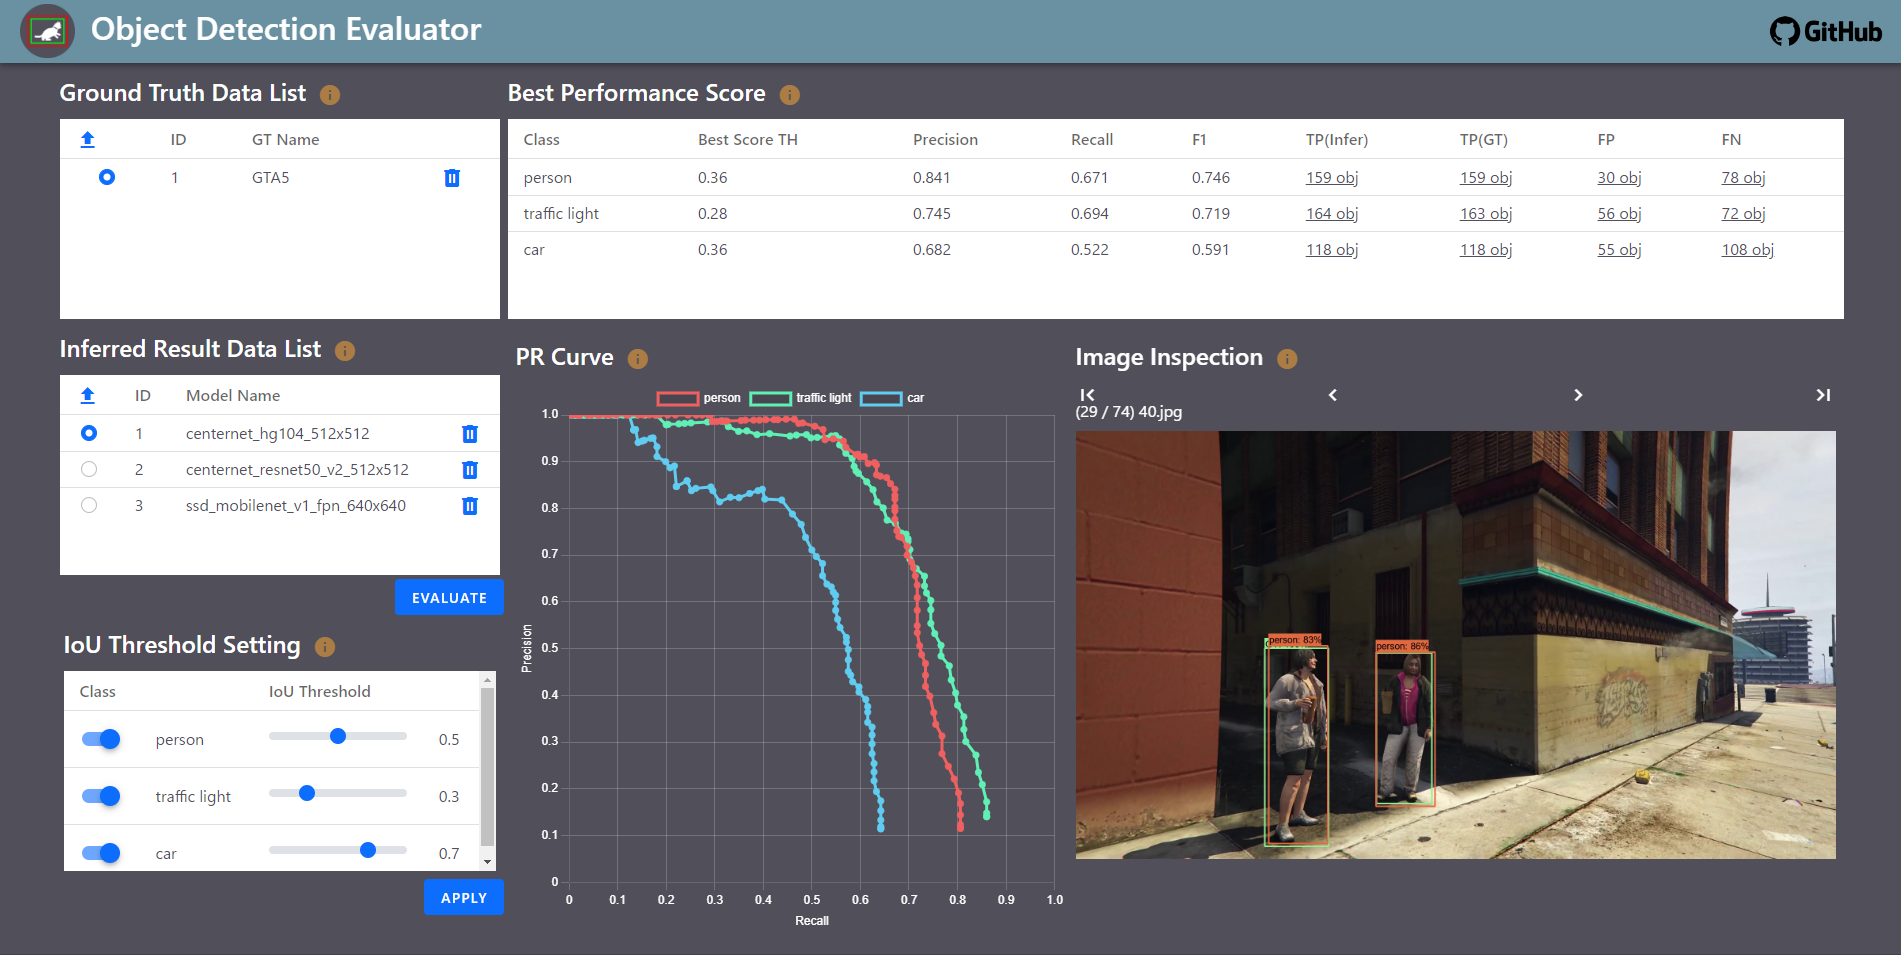
Task: Click the inspected image 40.jpg
Action: (x=1455, y=645)
